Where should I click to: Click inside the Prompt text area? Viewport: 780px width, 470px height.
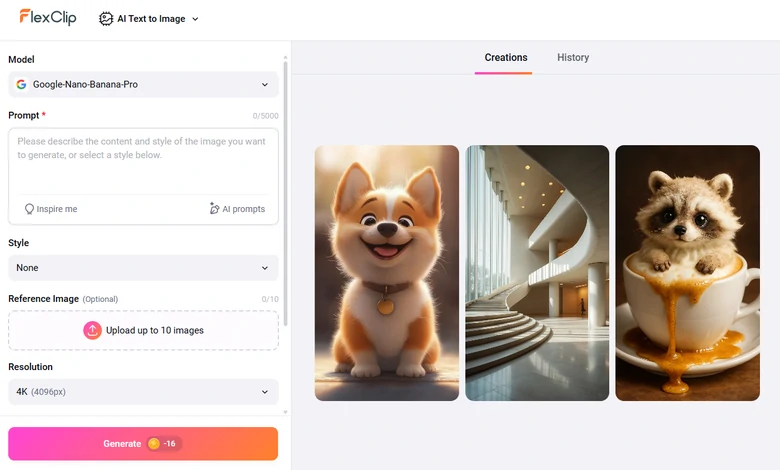[143, 162]
